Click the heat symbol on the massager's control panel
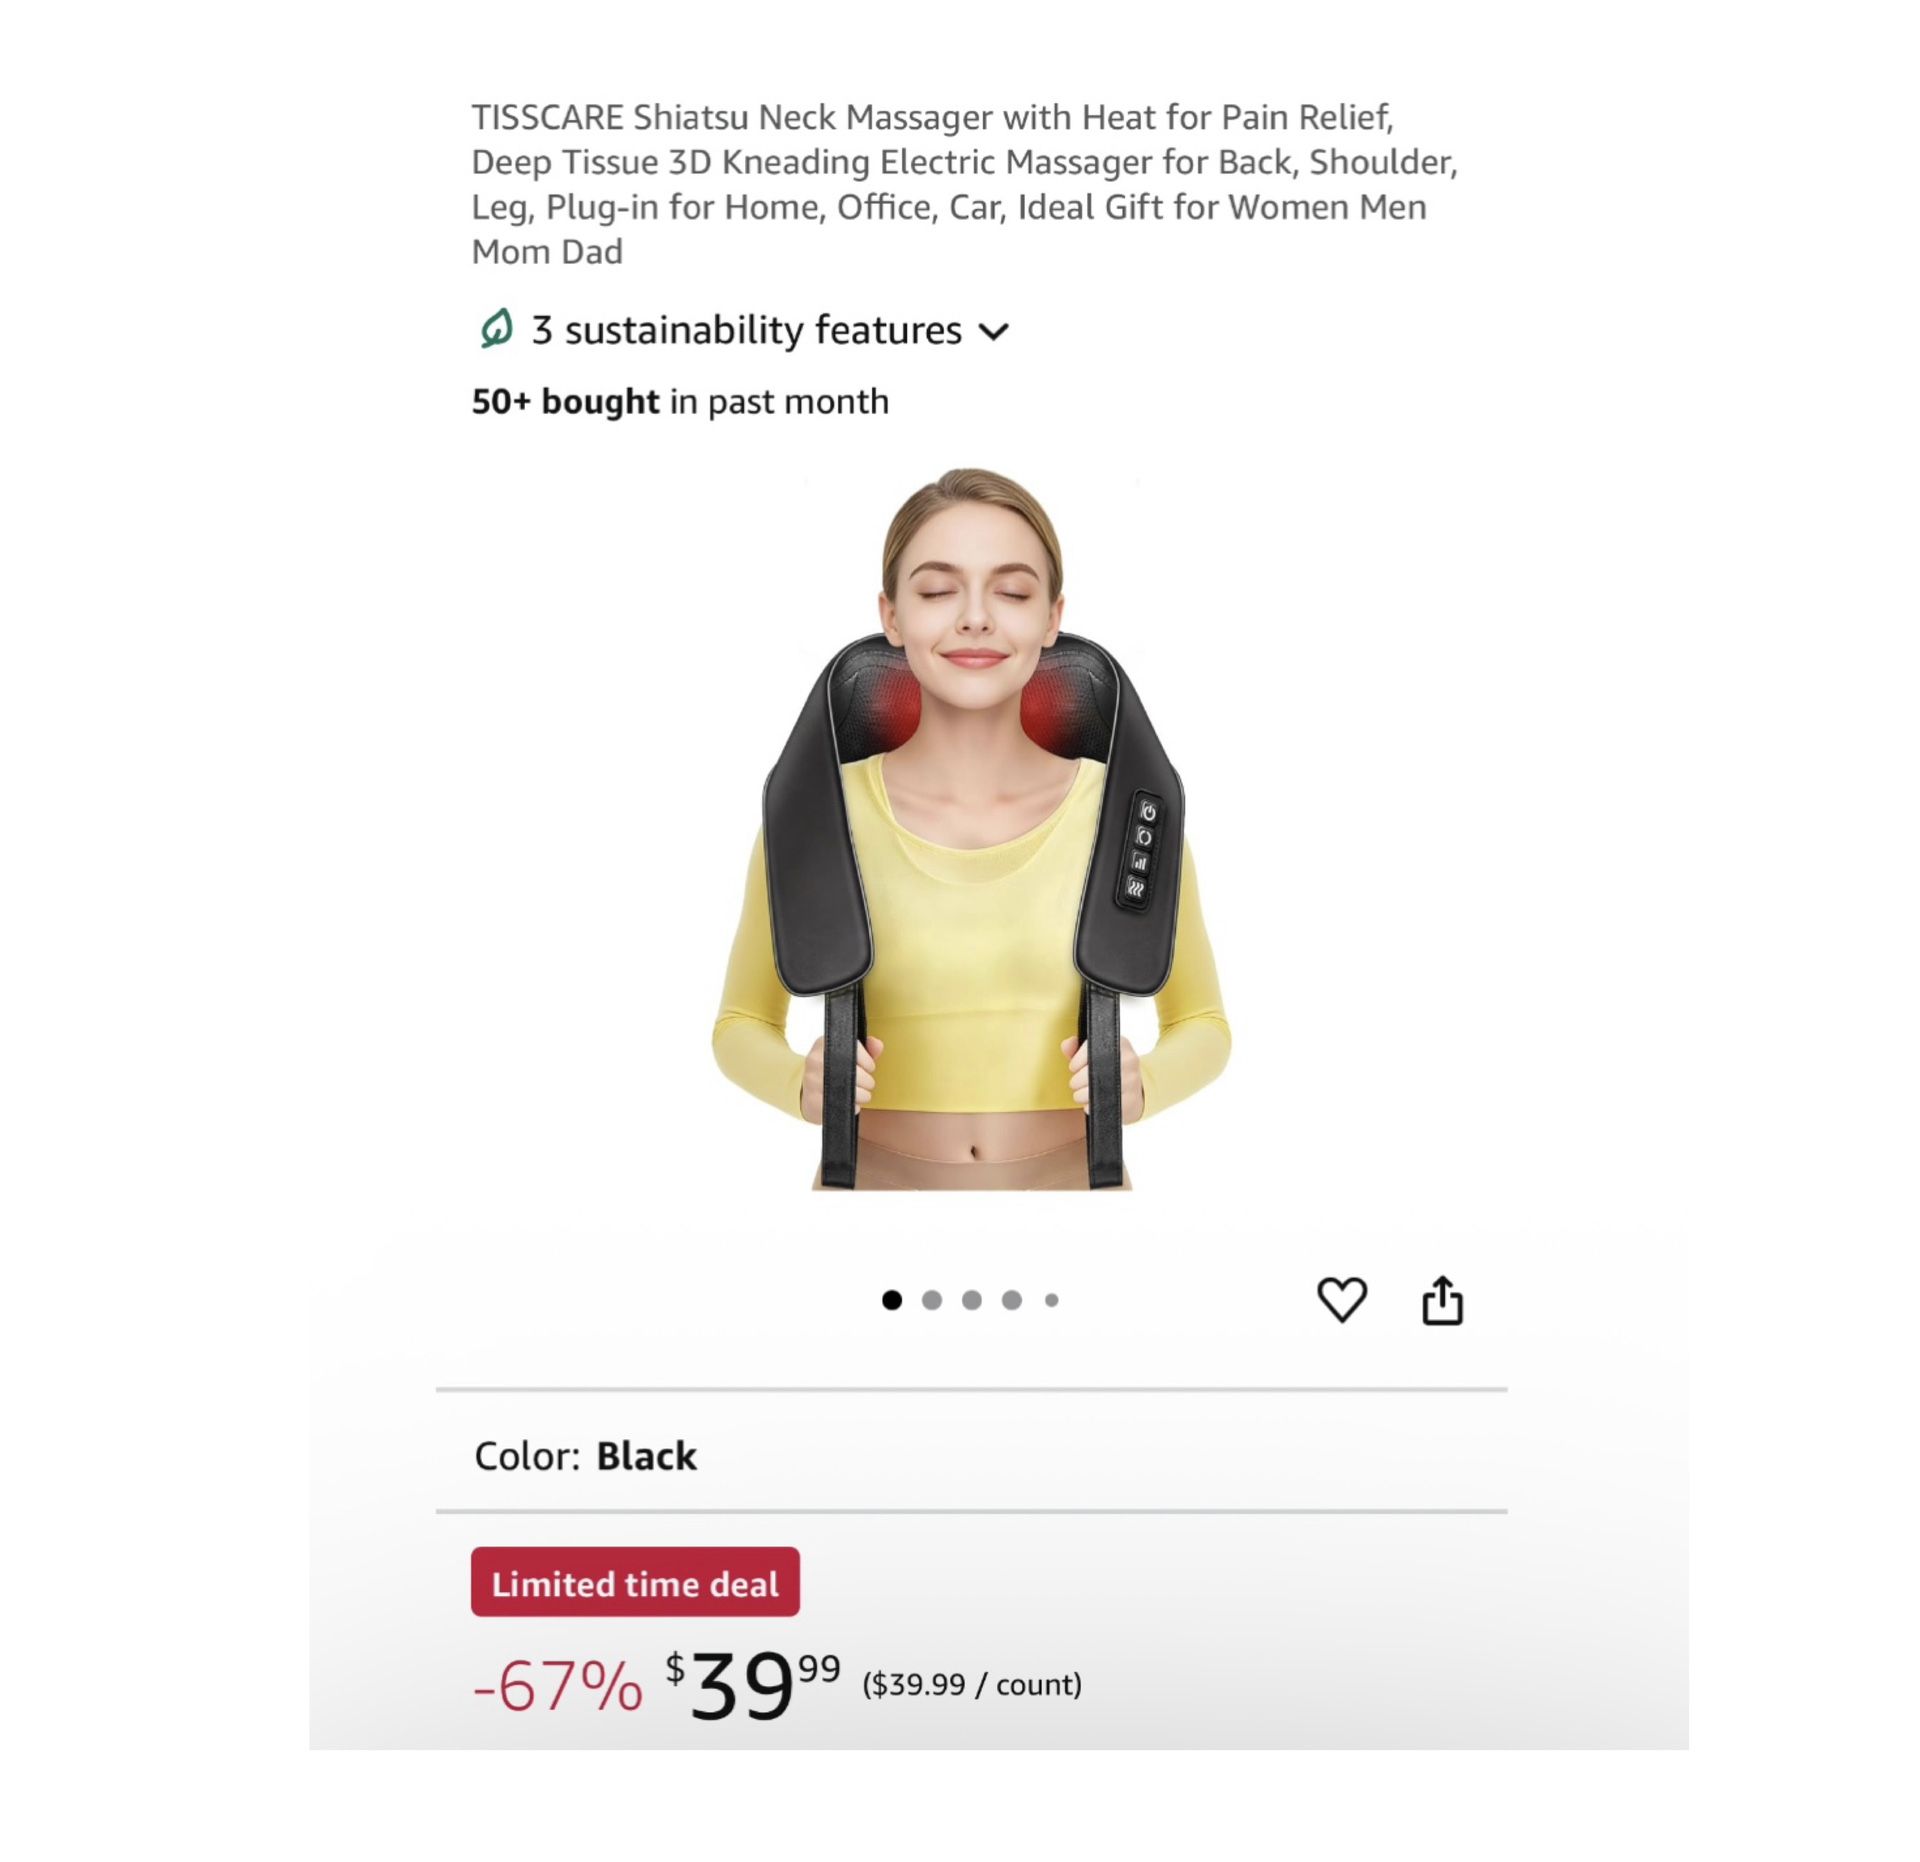This screenshot has height=1862, width=1920. pos(1135,887)
